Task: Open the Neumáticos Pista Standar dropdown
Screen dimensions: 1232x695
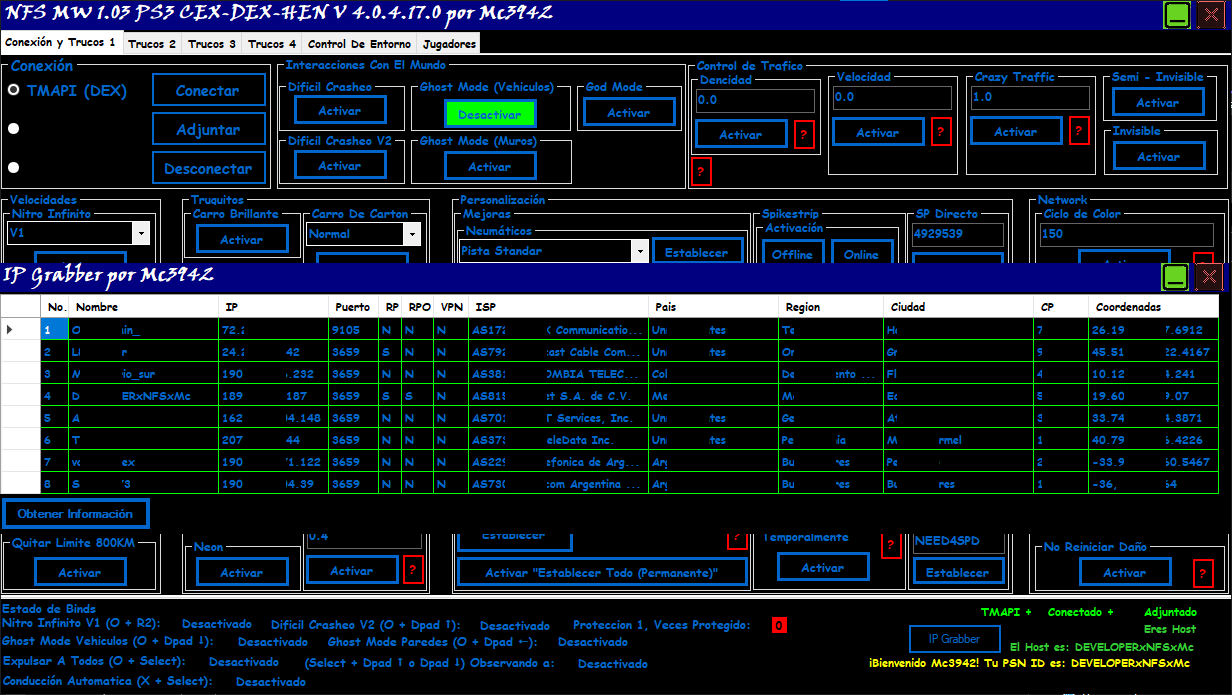Action: pos(639,251)
